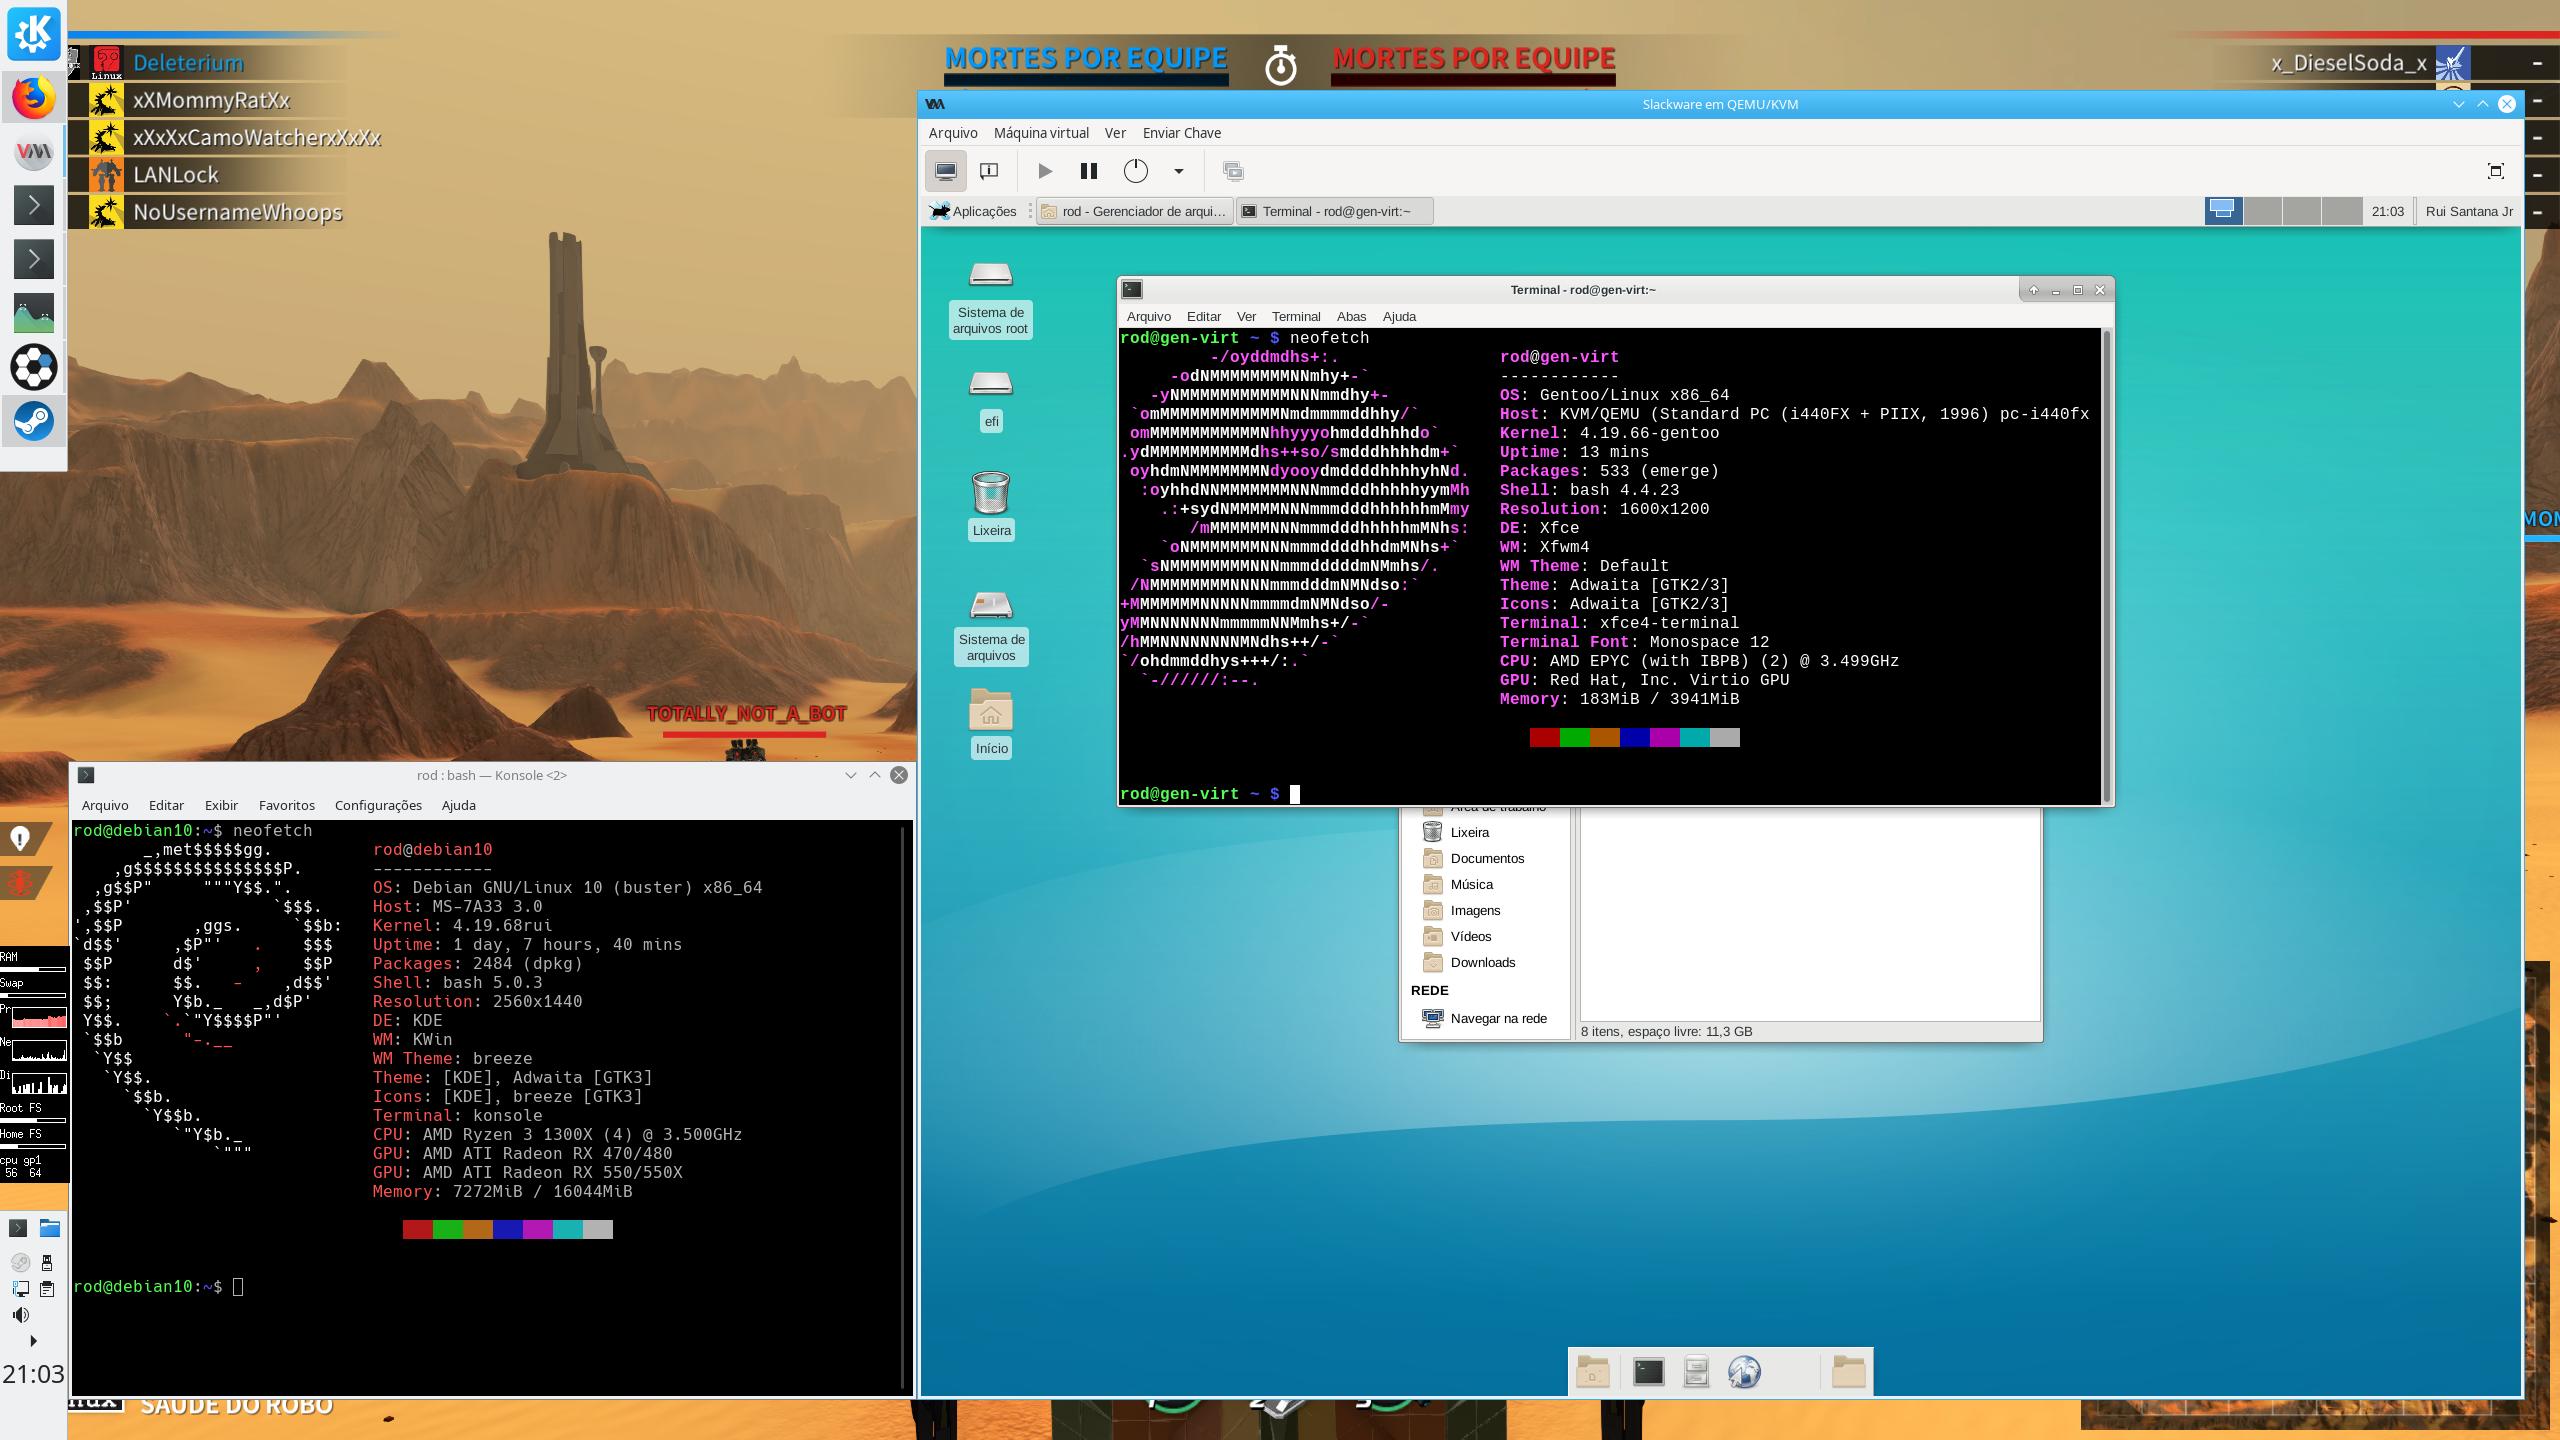
Task: Click the Downloads folder in sidebar
Action: (1481, 962)
